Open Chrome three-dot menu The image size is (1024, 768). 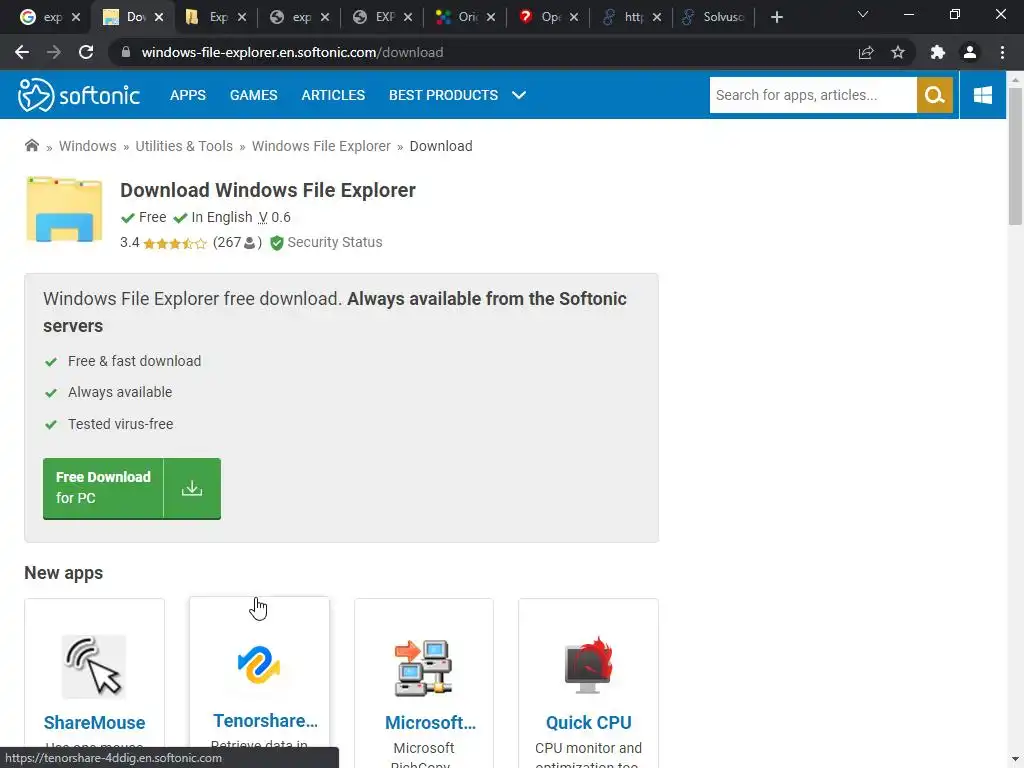pos(1002,52)
